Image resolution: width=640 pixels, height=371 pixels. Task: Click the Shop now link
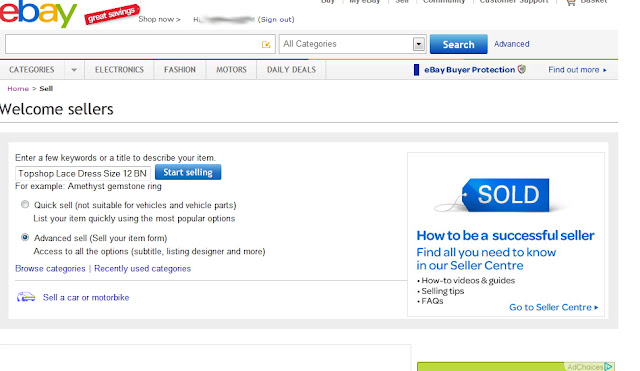(x=159, y=19)
